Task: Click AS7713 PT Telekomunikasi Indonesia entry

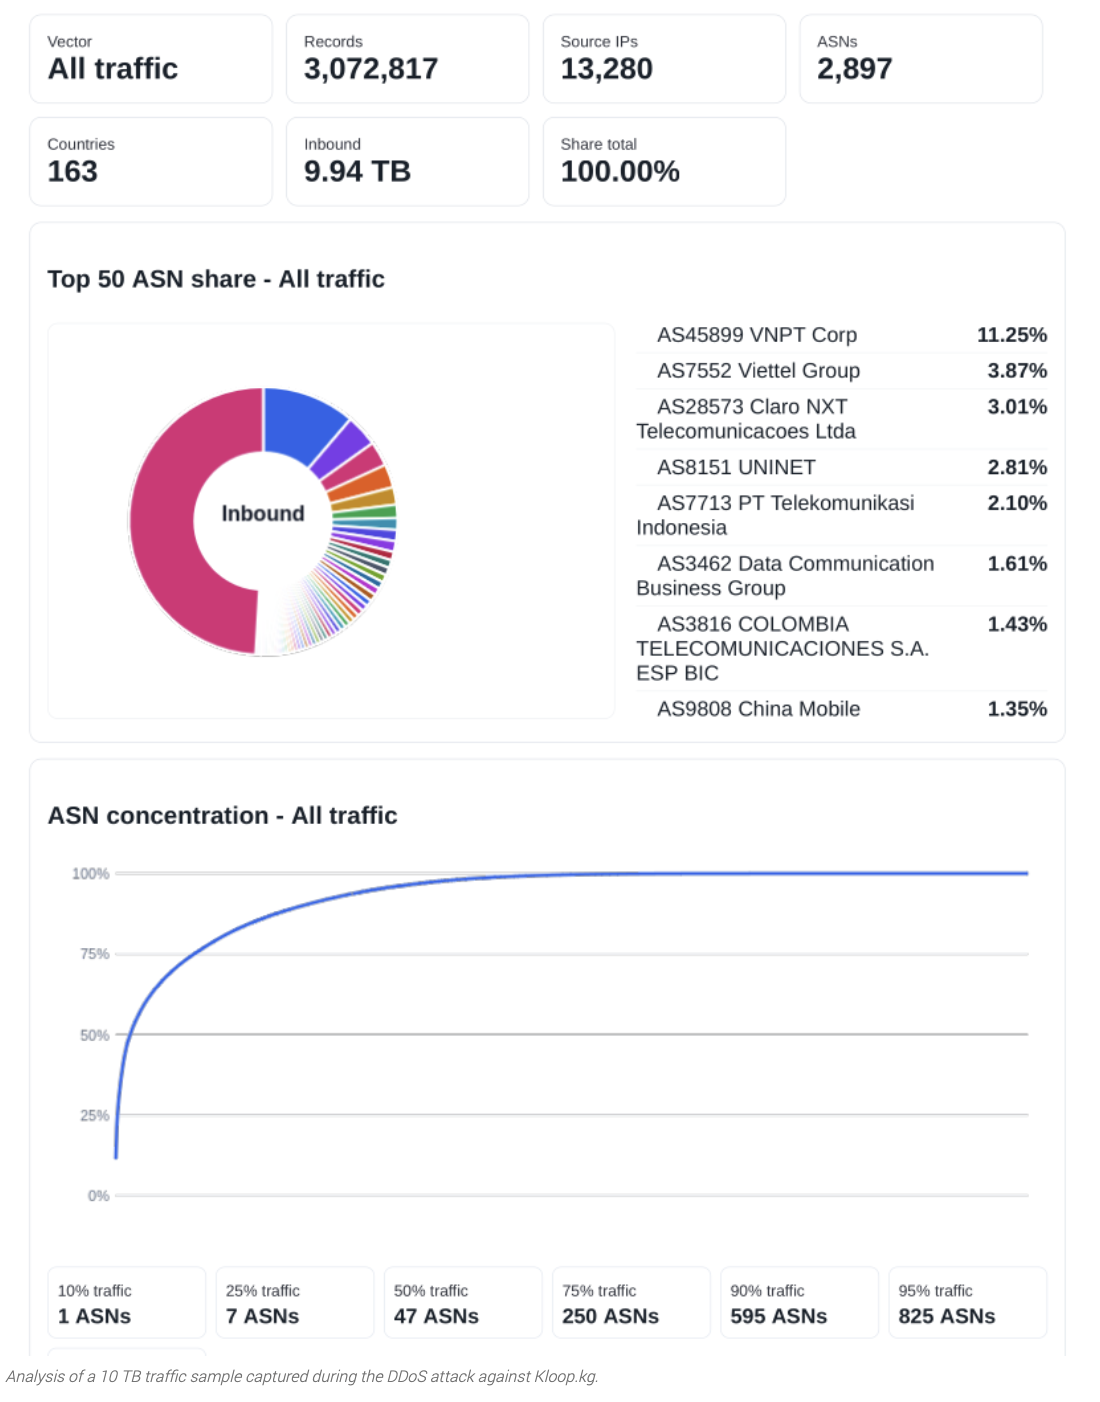Action: (x=842, y=515)
